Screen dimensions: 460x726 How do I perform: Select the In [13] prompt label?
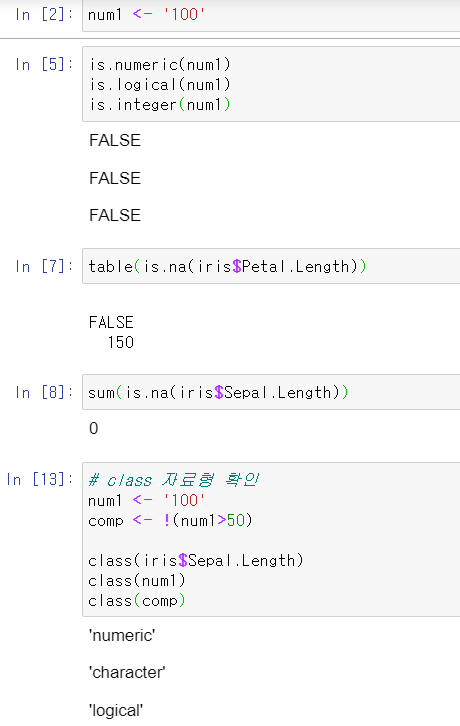[39, 479]
